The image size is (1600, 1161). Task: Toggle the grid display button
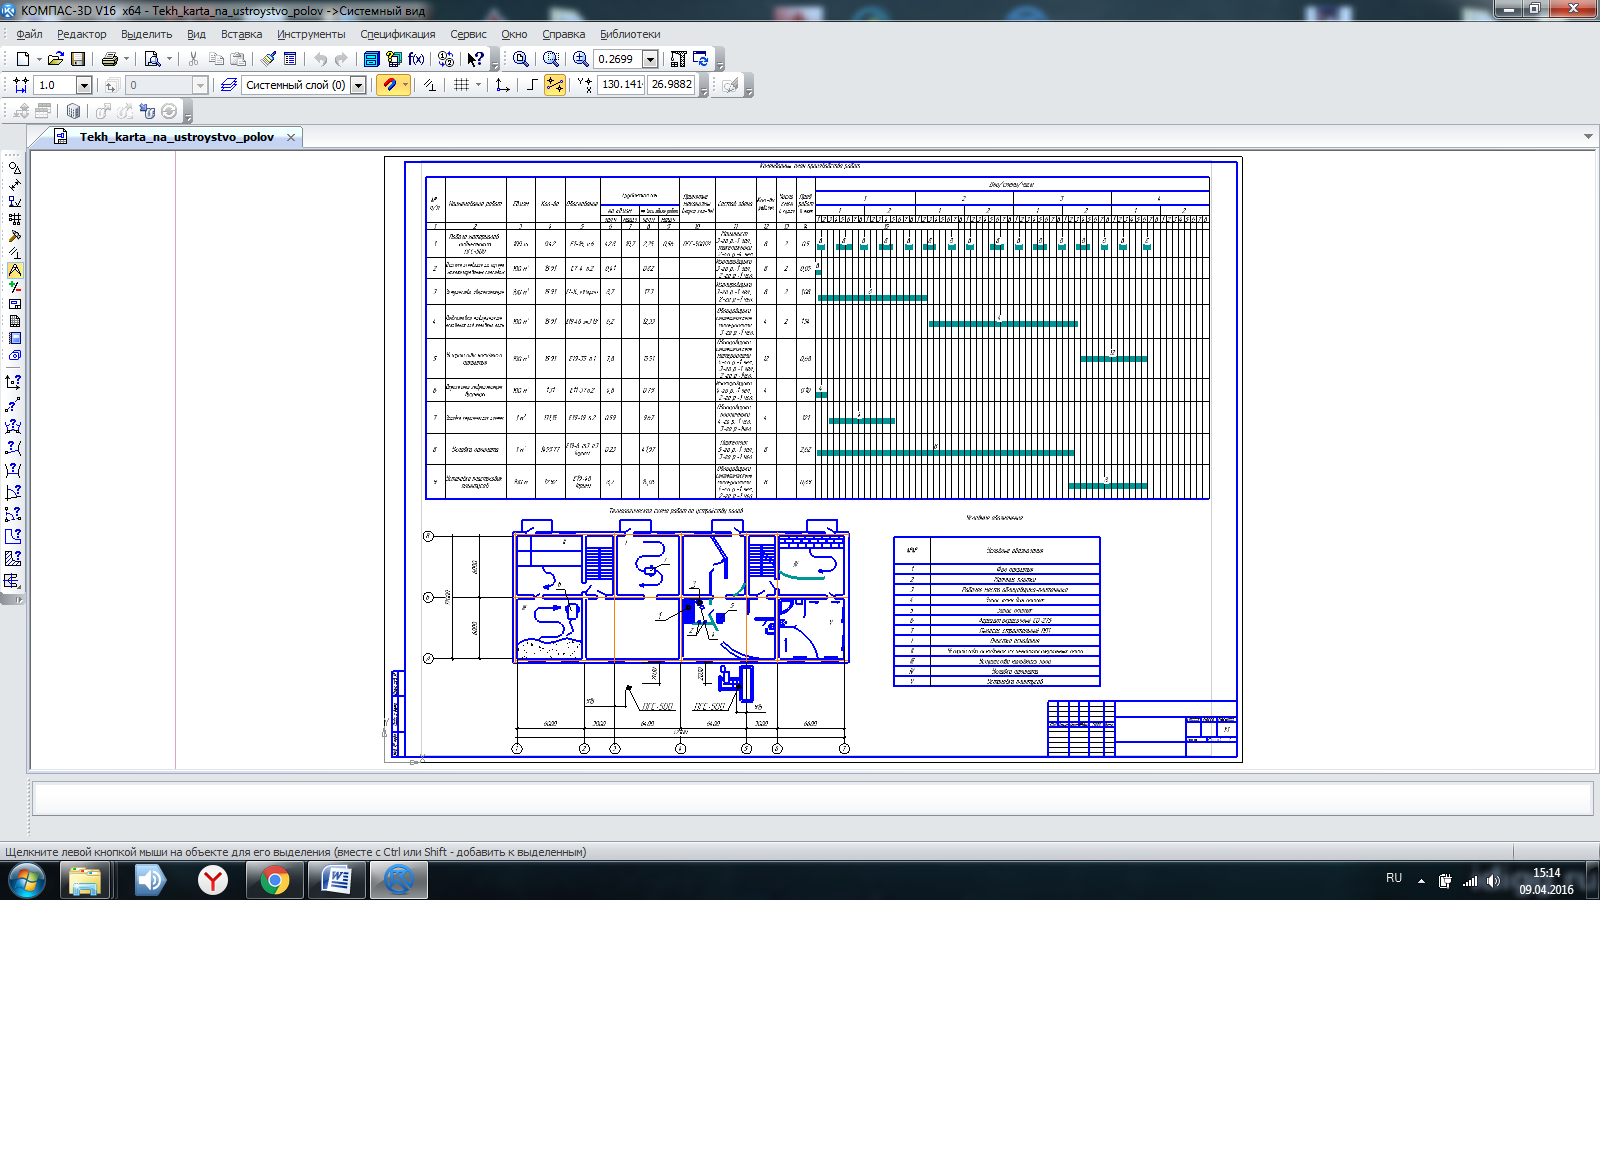coord(461,85)
